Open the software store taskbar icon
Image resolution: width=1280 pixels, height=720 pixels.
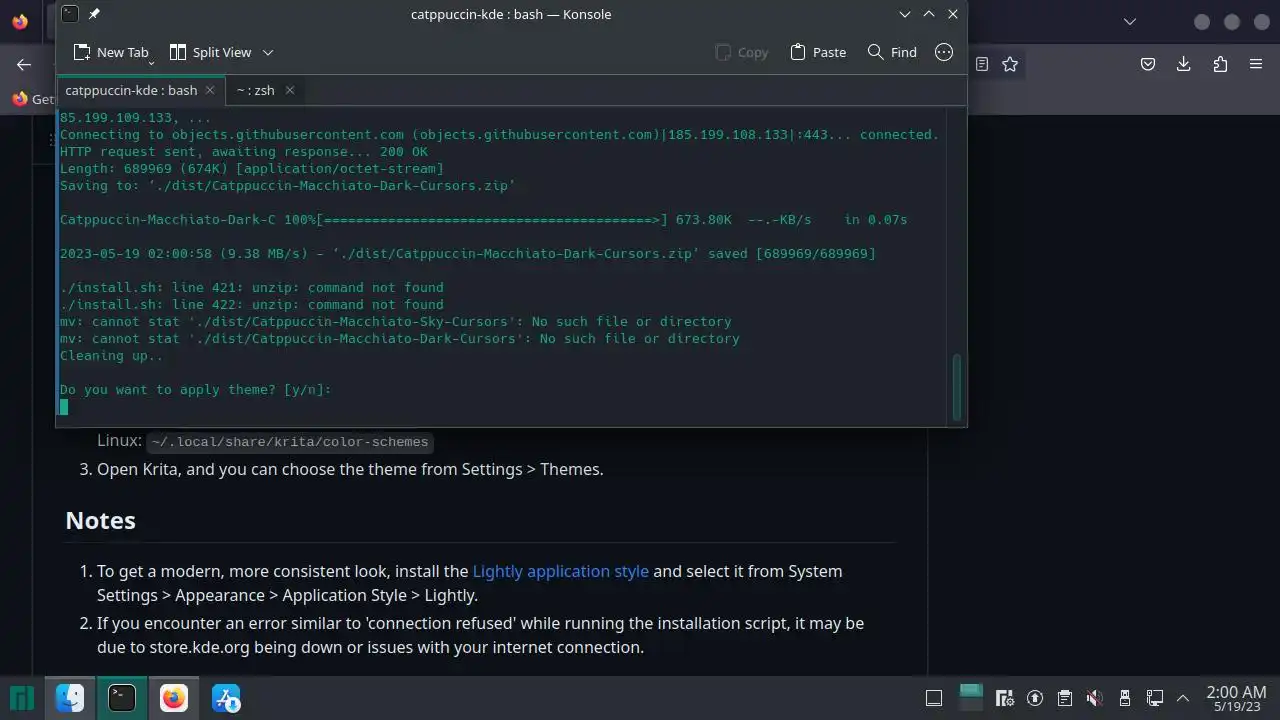[x=226, y=698]
